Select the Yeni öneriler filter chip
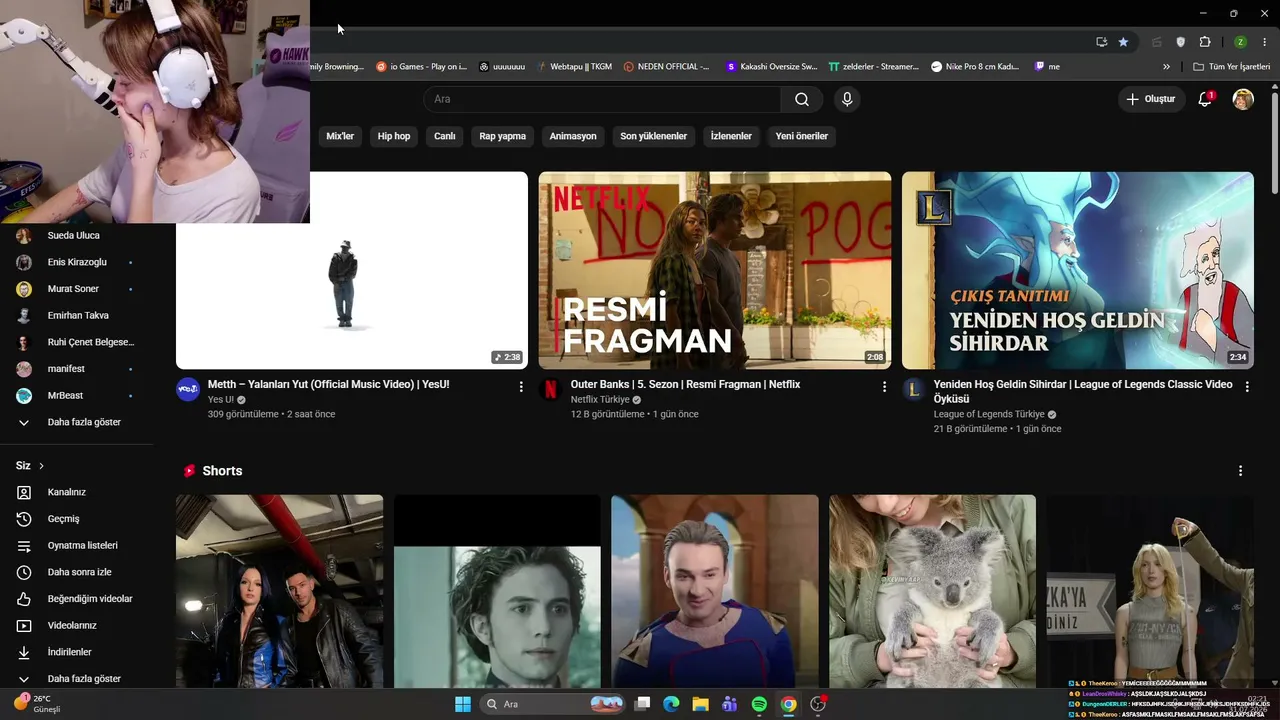This screenshot has height=720, width=1280. (x=802, y=136)
